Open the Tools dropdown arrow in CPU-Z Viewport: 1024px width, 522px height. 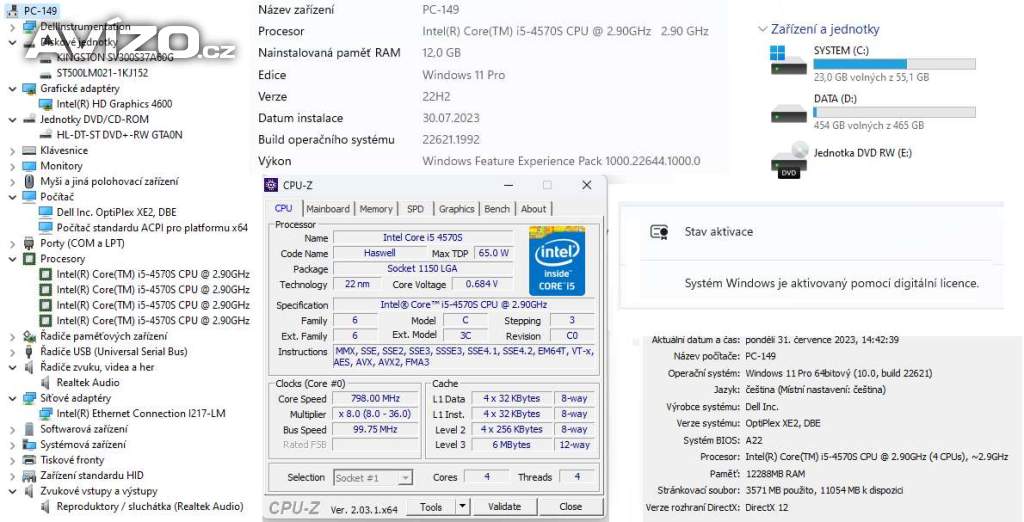click(x=462, y=506)
